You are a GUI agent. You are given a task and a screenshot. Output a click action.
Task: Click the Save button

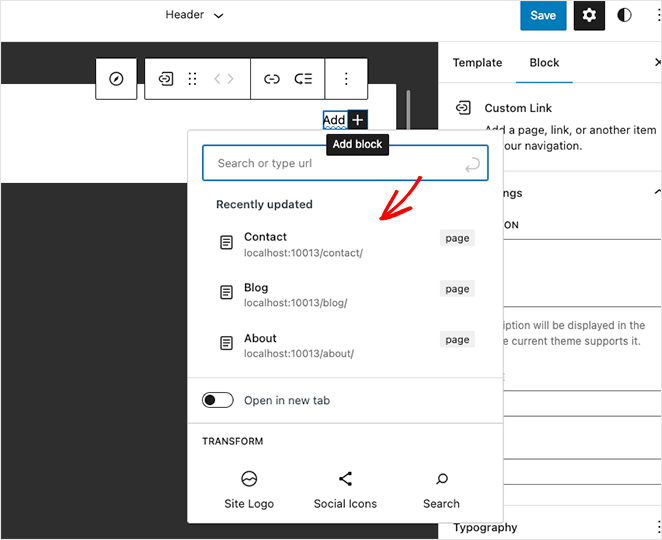[x=543, y=16]
